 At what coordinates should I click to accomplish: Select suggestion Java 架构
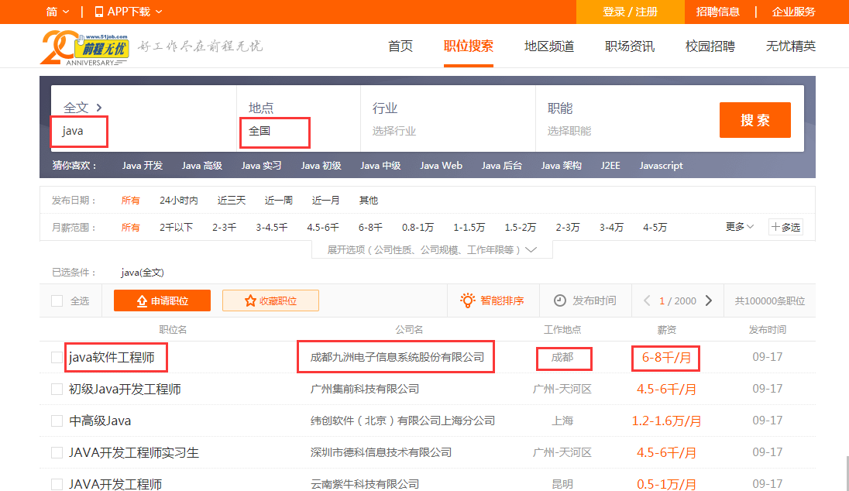(561, 166)
